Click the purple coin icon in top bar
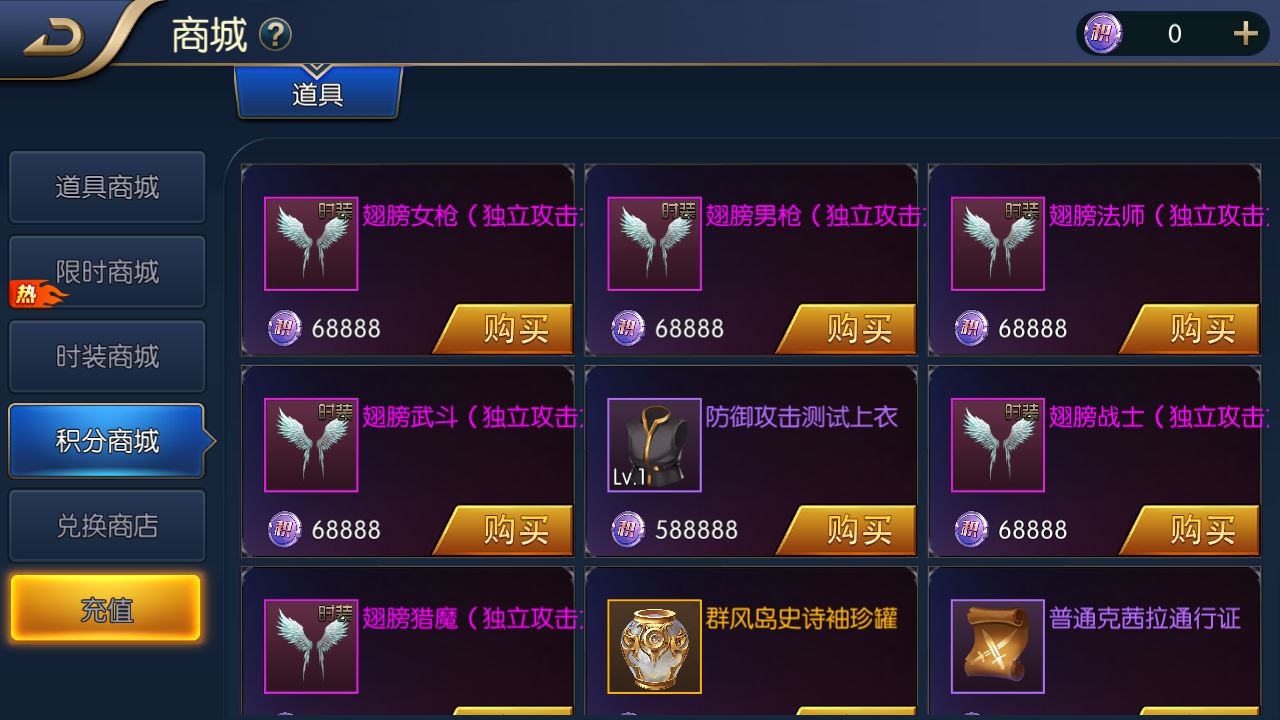The width and height of the screenshot is (1280, 720). point(1103,34)
